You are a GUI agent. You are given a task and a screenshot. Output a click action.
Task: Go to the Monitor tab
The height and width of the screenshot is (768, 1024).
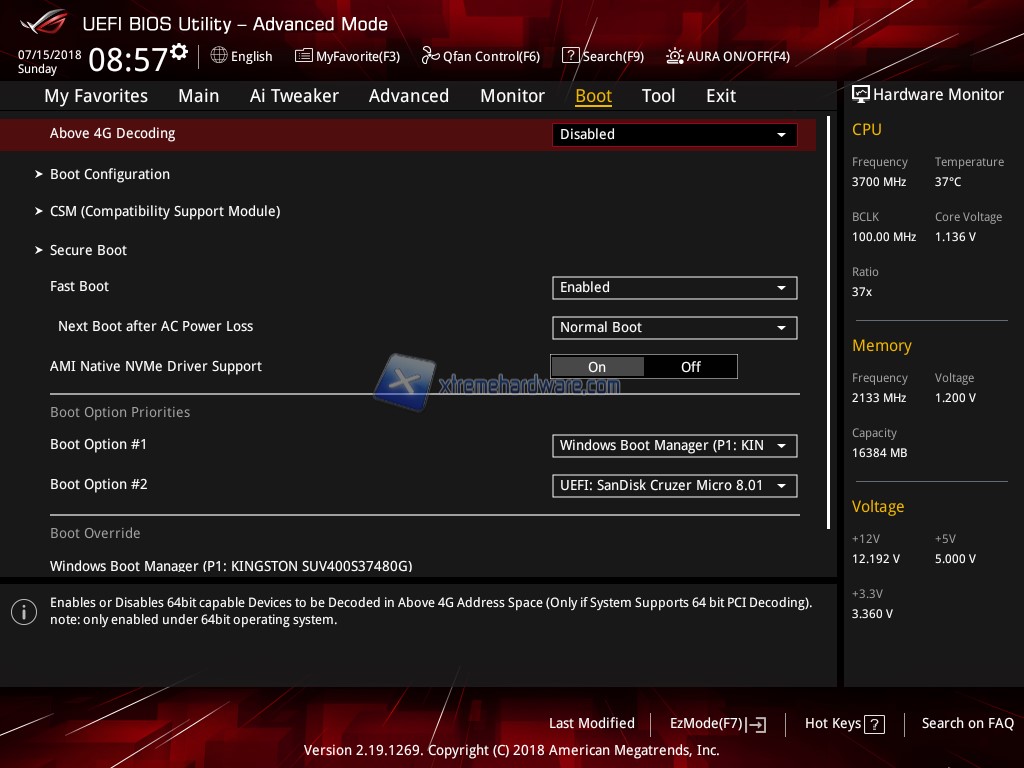pos(512,96)
